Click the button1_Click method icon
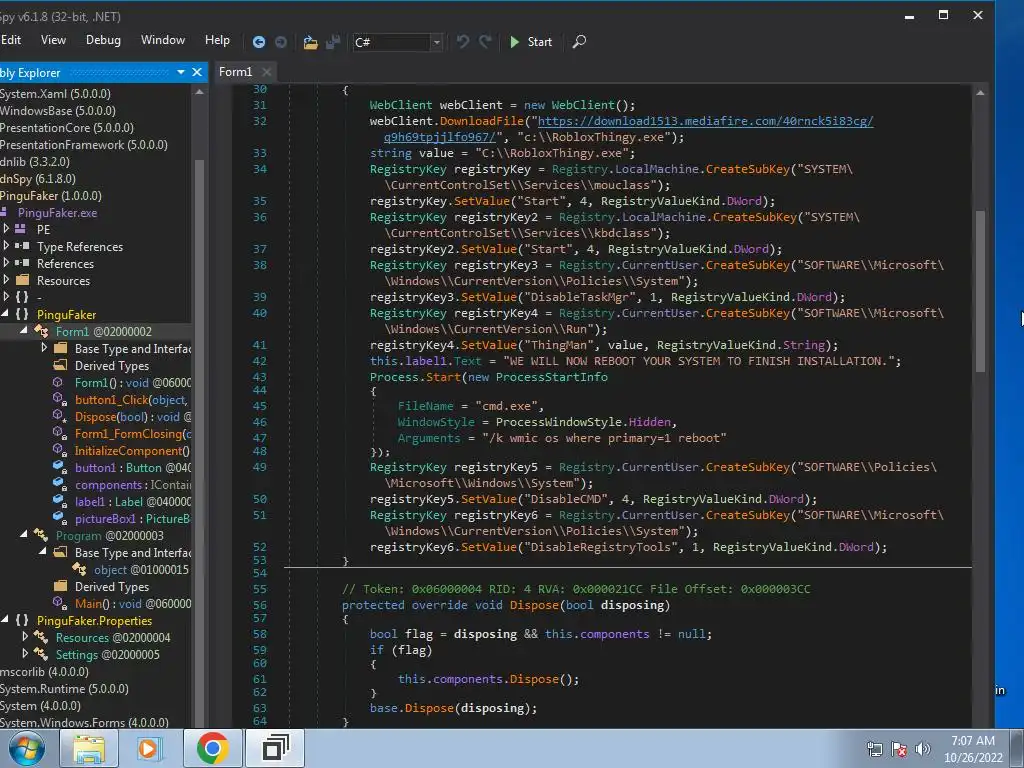This screenshot has width=1024, height=768. pos(59,400)
